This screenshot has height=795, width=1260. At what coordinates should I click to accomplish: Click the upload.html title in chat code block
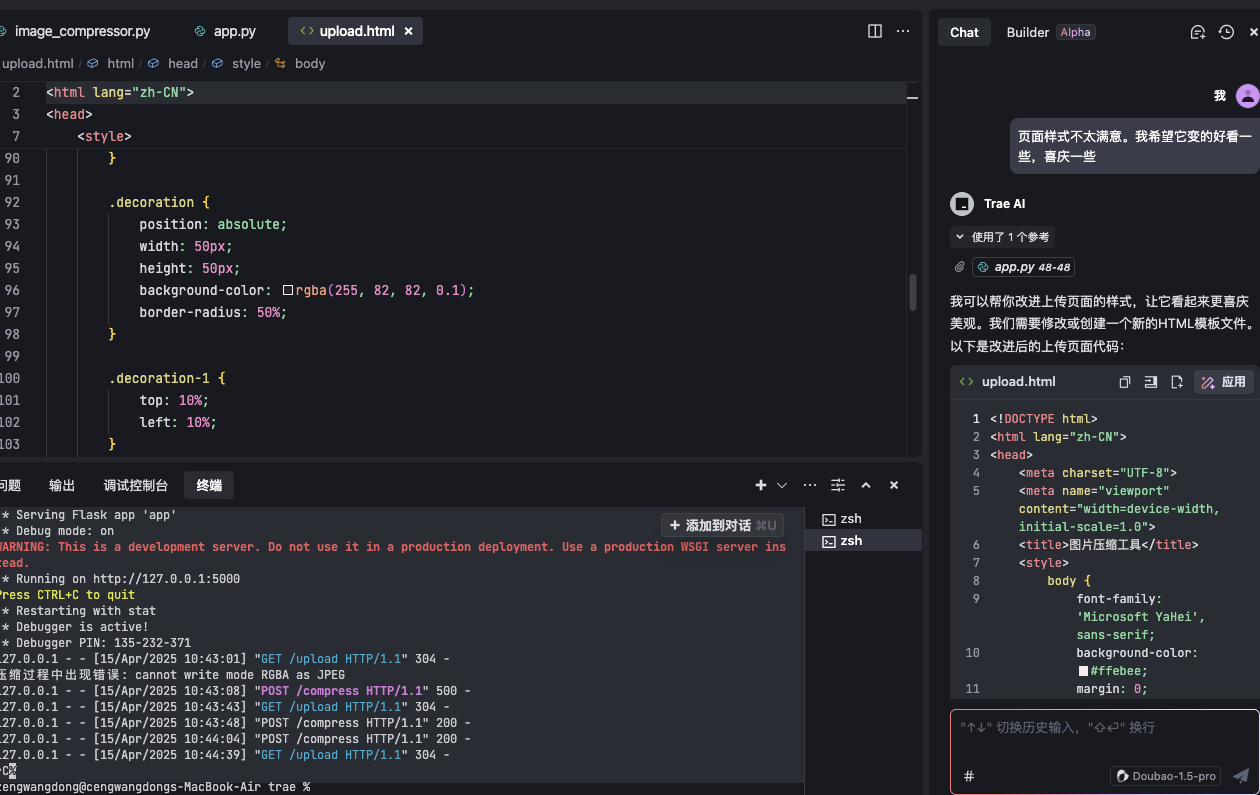1018,382
